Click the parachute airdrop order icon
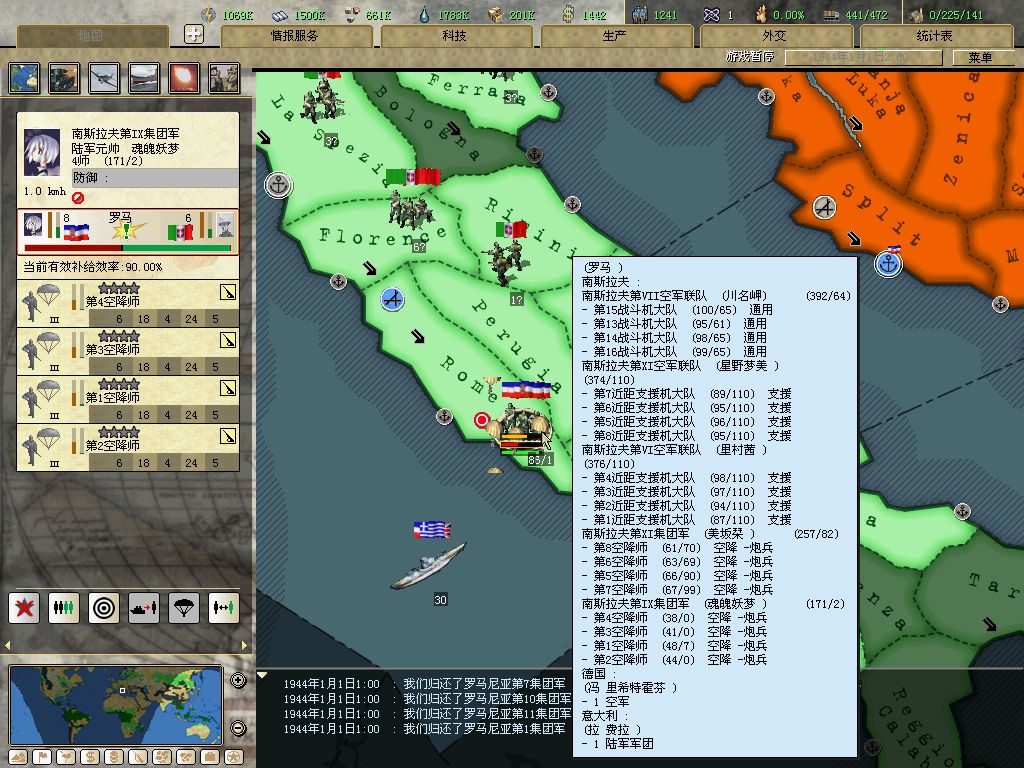 184,608
